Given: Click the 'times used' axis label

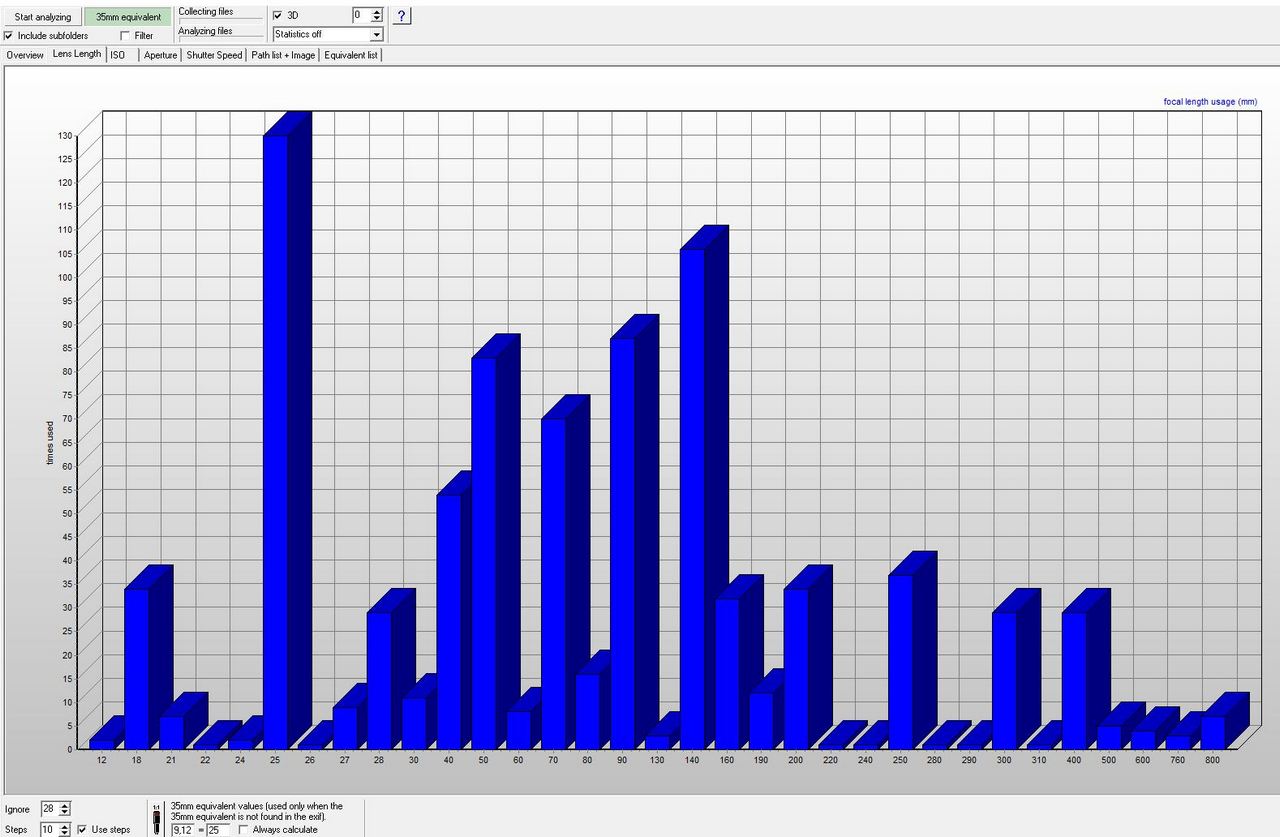Looking at the screenshot, I should (50, 441).
